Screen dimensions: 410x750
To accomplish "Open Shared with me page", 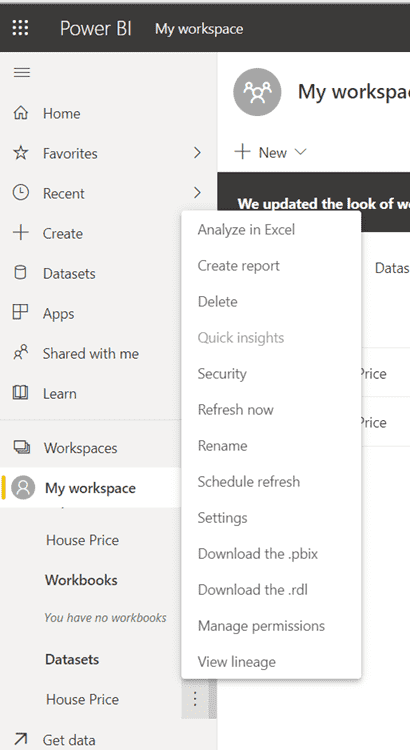I will pos(91,353).
